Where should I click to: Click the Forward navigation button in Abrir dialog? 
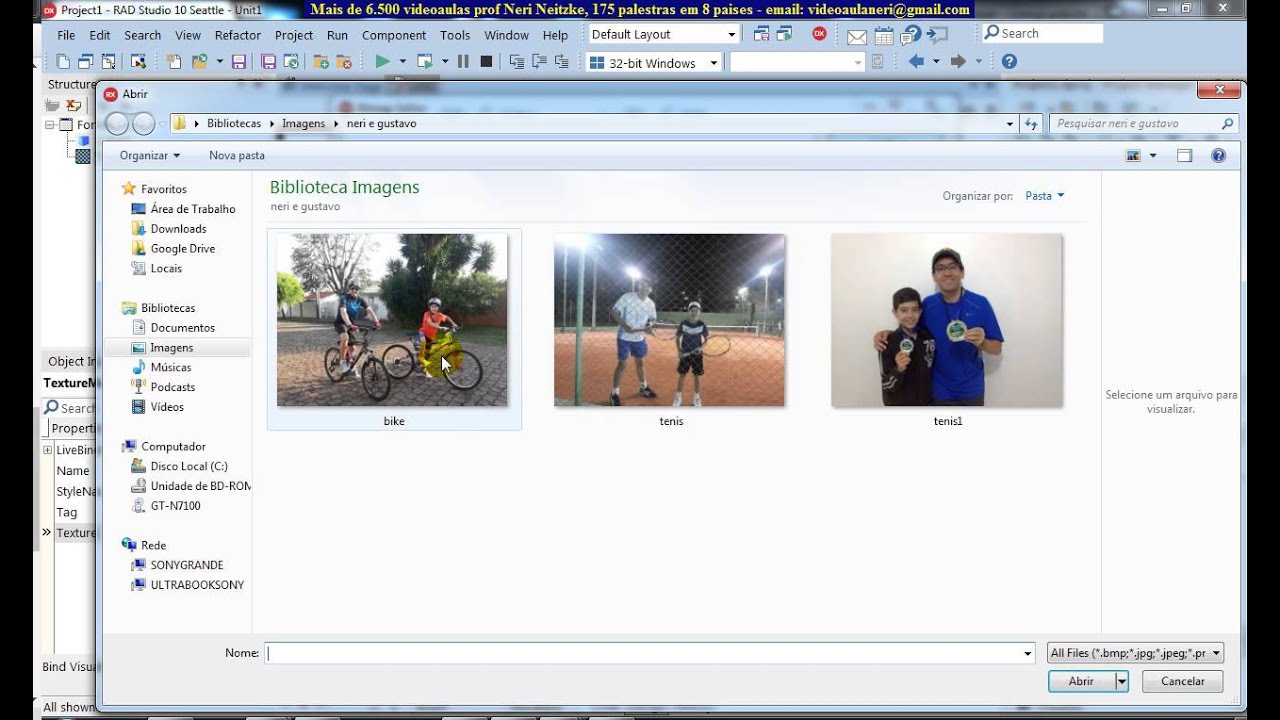tap(144, 124)
